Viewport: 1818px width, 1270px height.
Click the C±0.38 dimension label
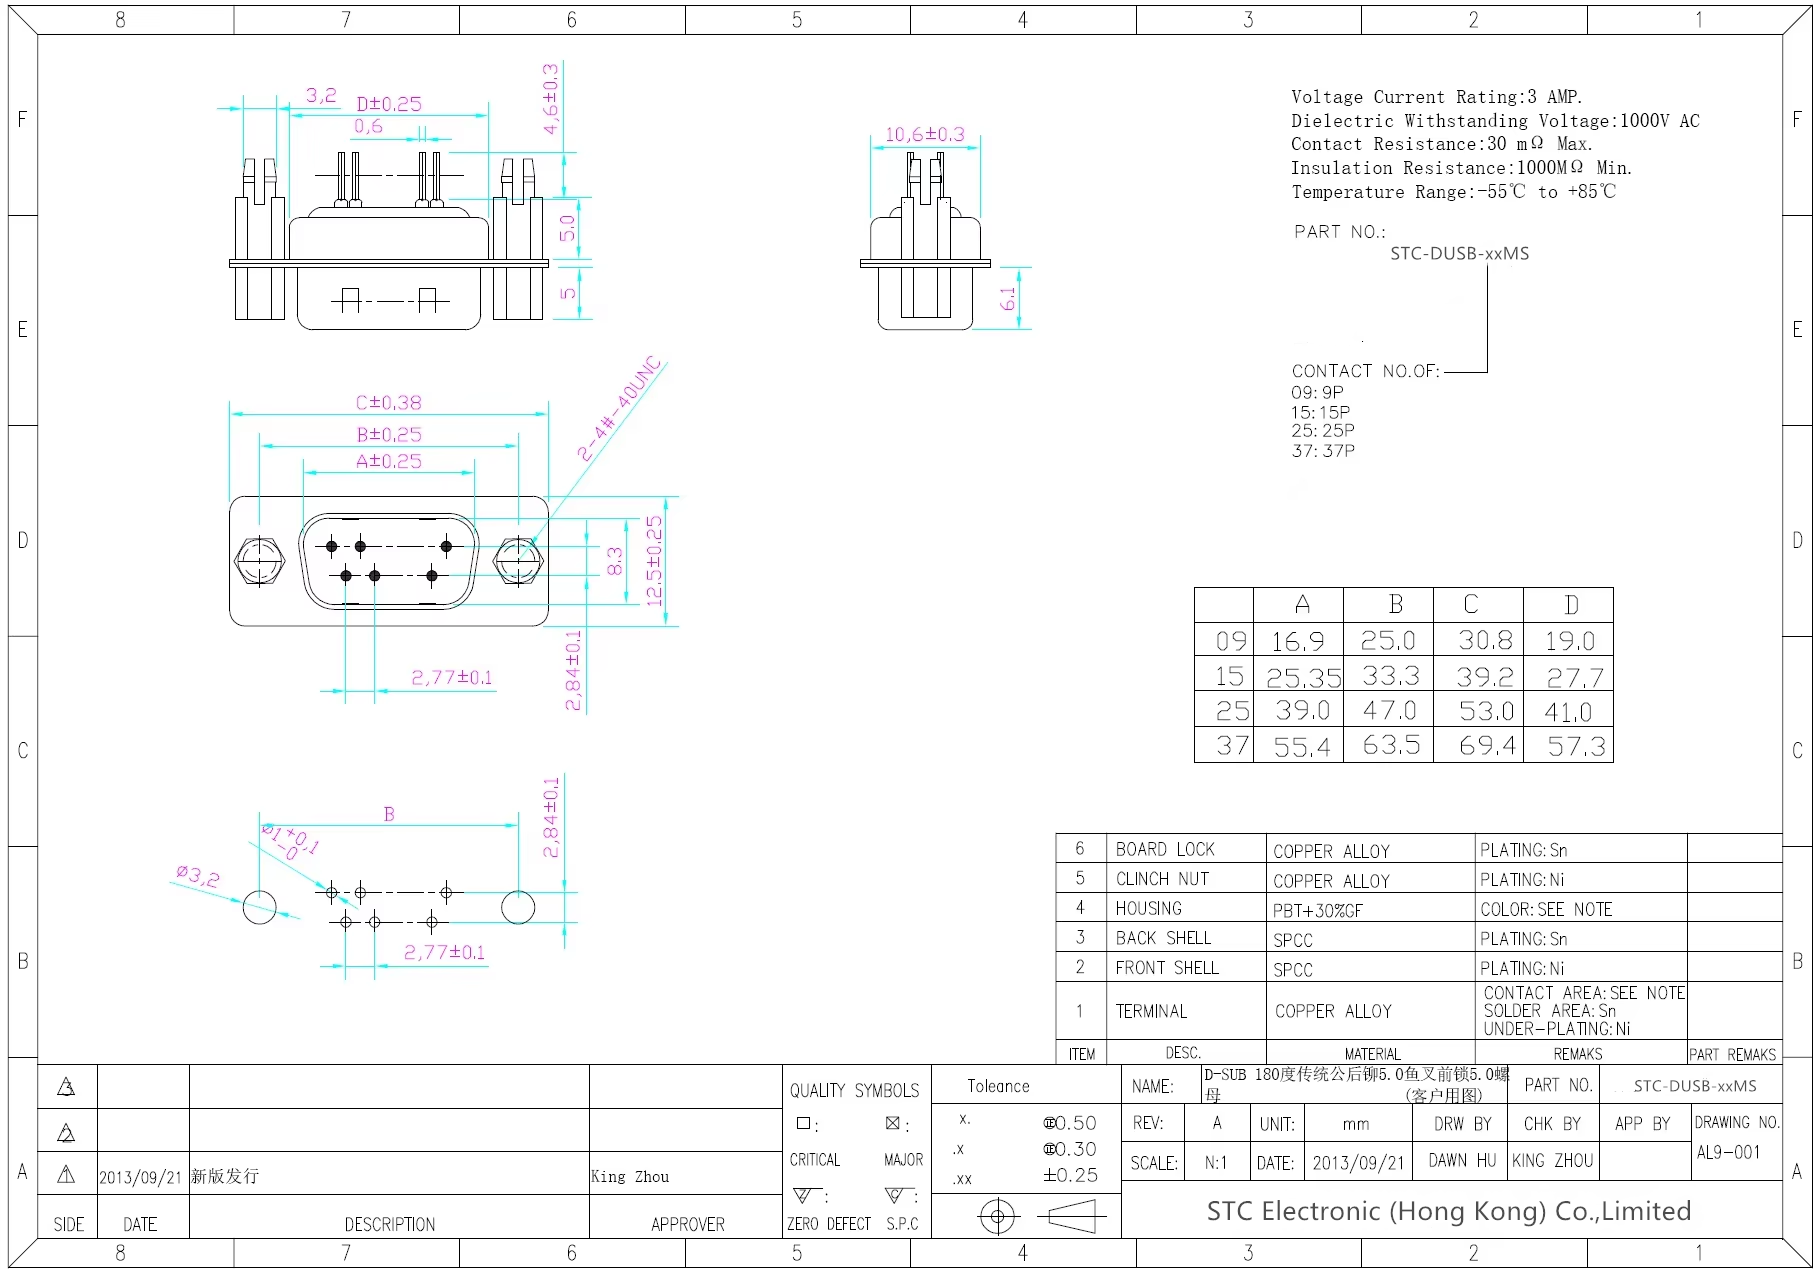click(388, 403)
